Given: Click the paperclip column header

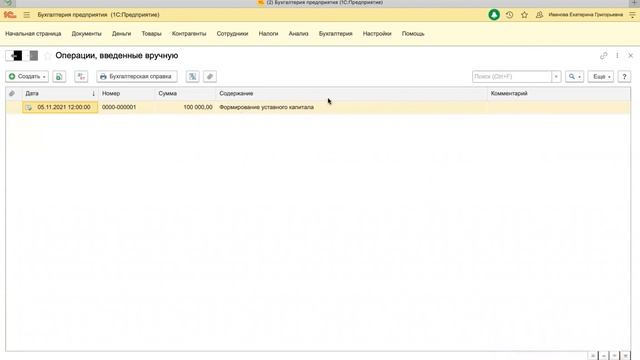Looking at the screenshot, I should [x=12, y=93].
